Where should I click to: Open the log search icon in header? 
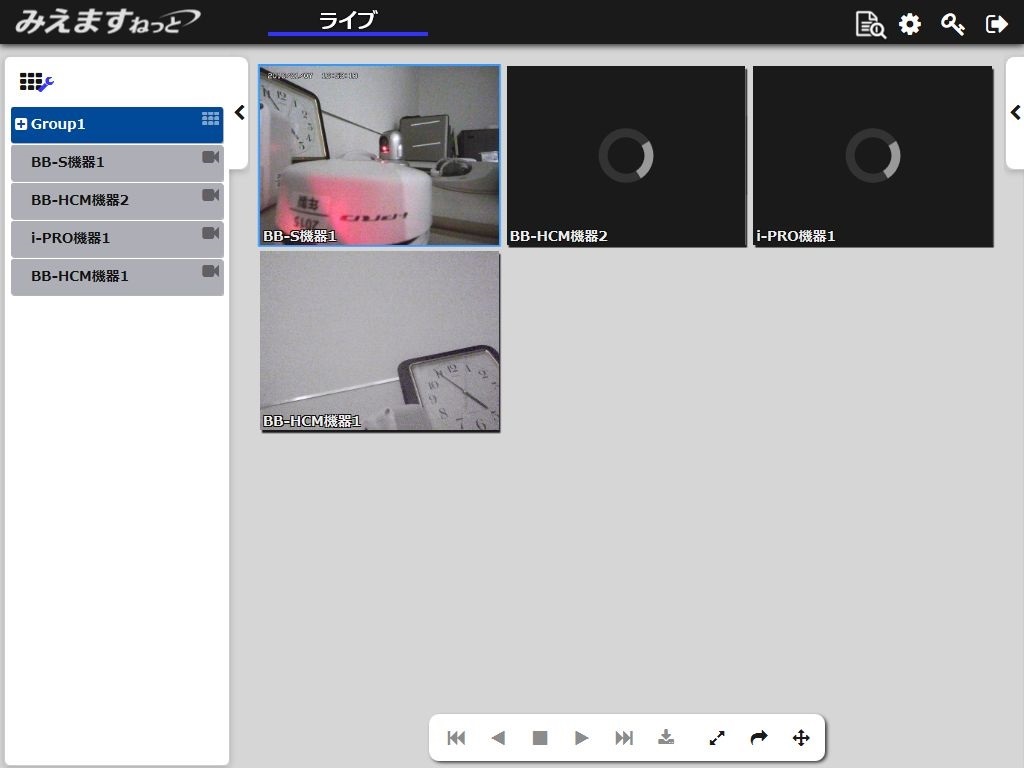click(870, 24)
